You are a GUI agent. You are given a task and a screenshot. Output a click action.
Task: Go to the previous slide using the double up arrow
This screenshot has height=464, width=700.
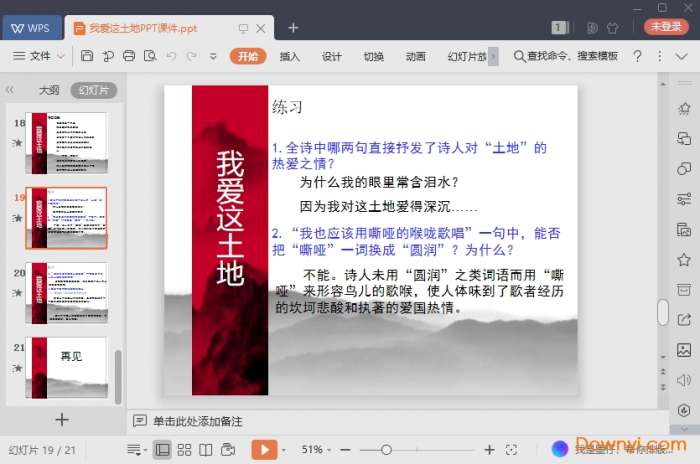pos(663,372)
